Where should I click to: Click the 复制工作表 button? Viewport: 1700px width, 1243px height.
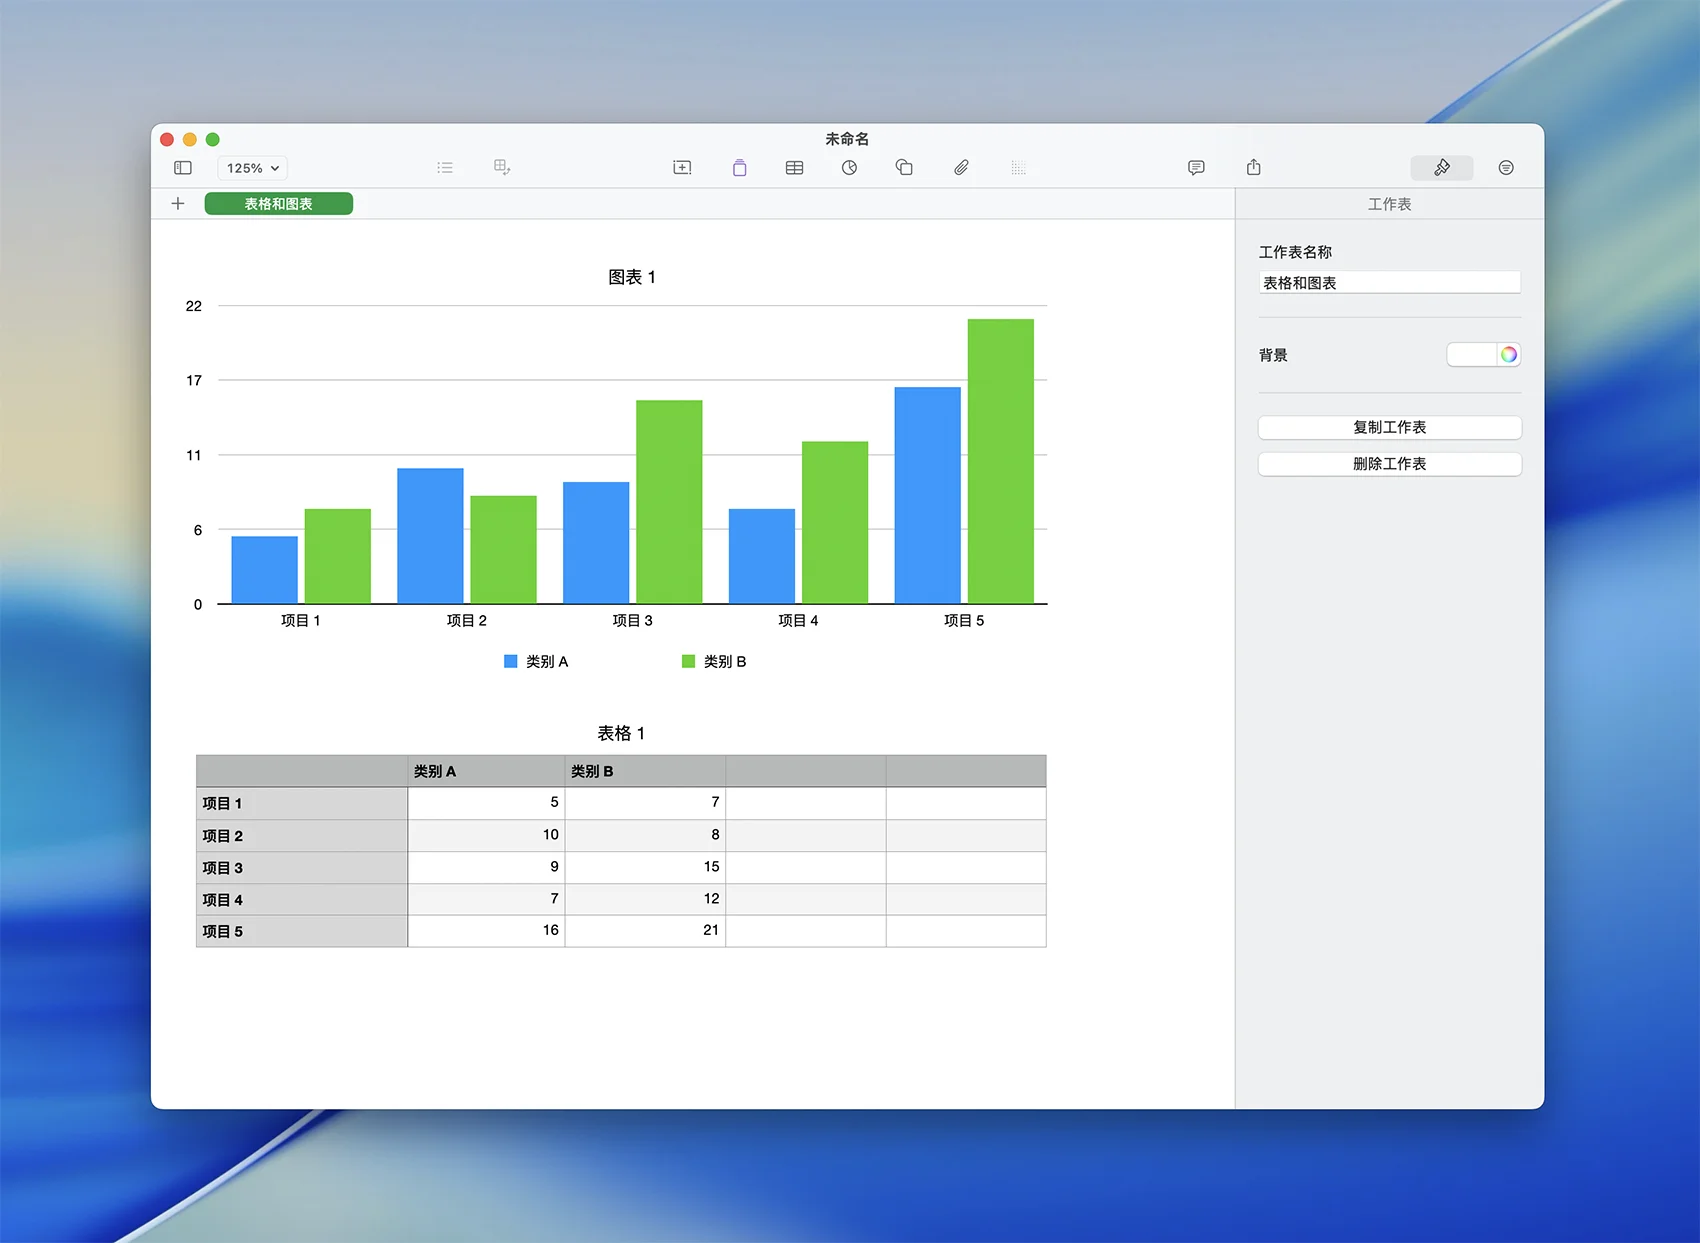click(x=1389, y=428)
